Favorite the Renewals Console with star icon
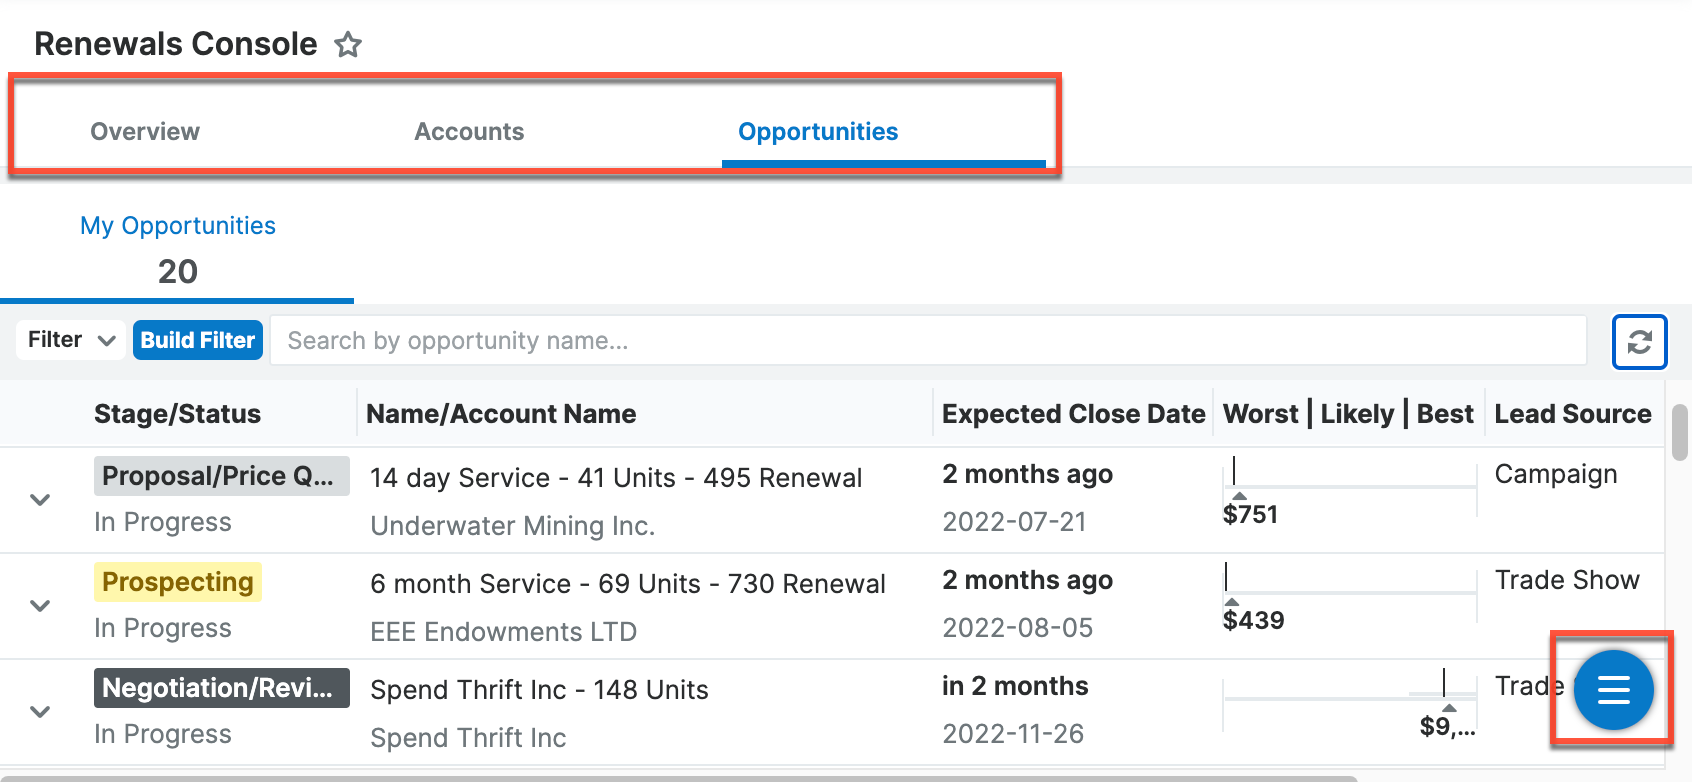The image size is (1692, 782). pos(348,44)
